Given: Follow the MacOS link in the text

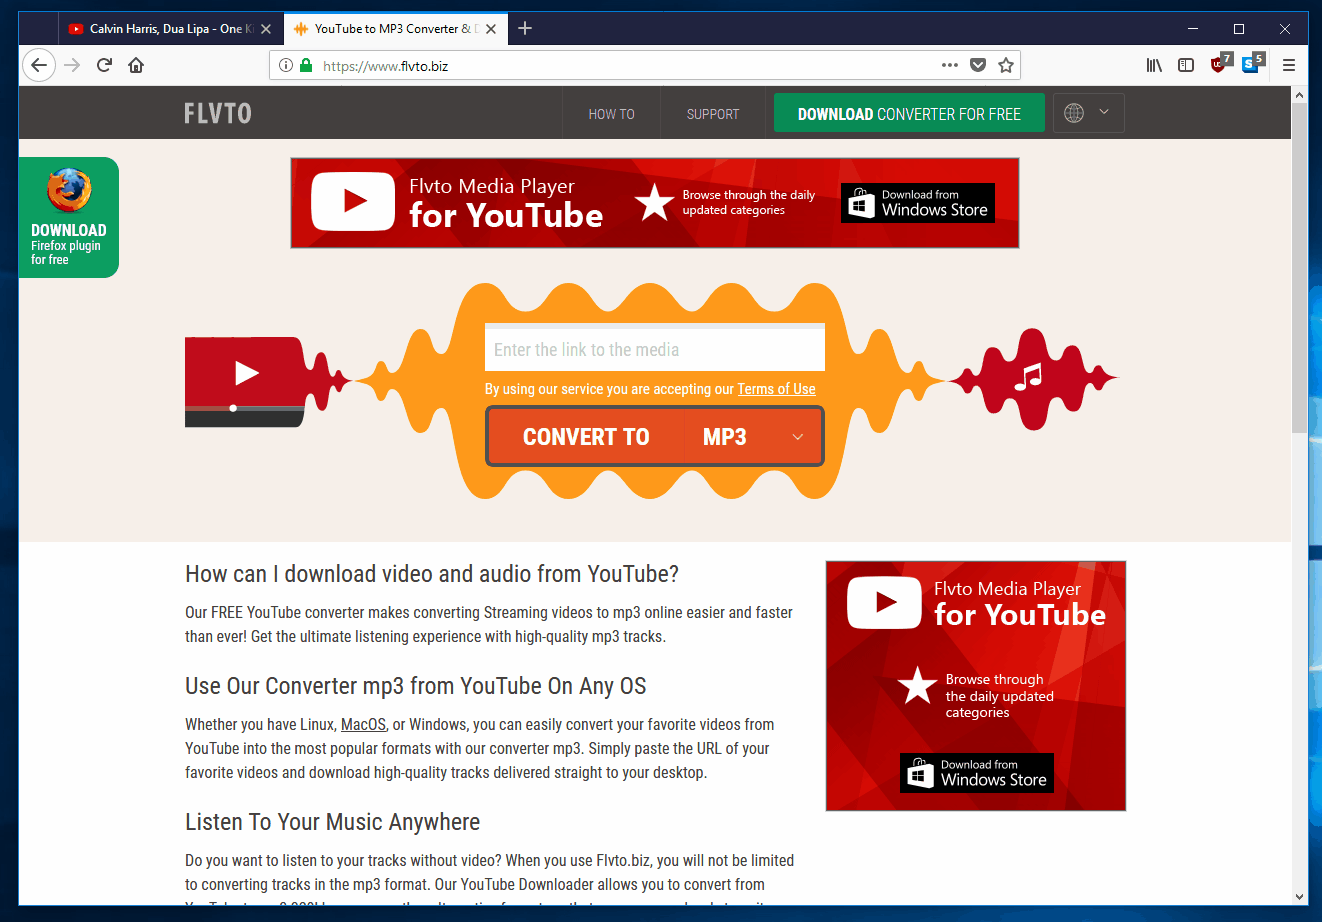Looking at the screenshot, I should [363, 724].
